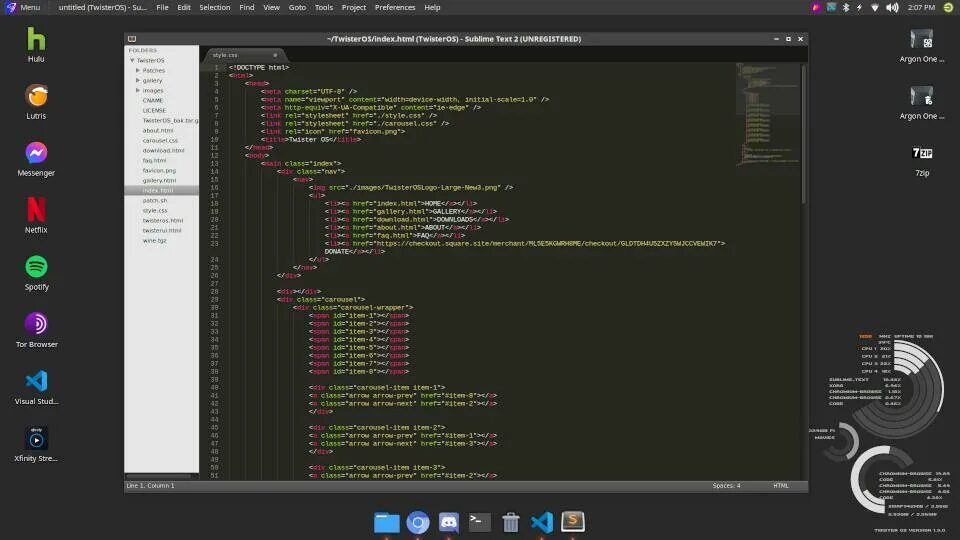This screenshot has height=540, width=960.
Task: Open the Edit menu
Action: 184,7
